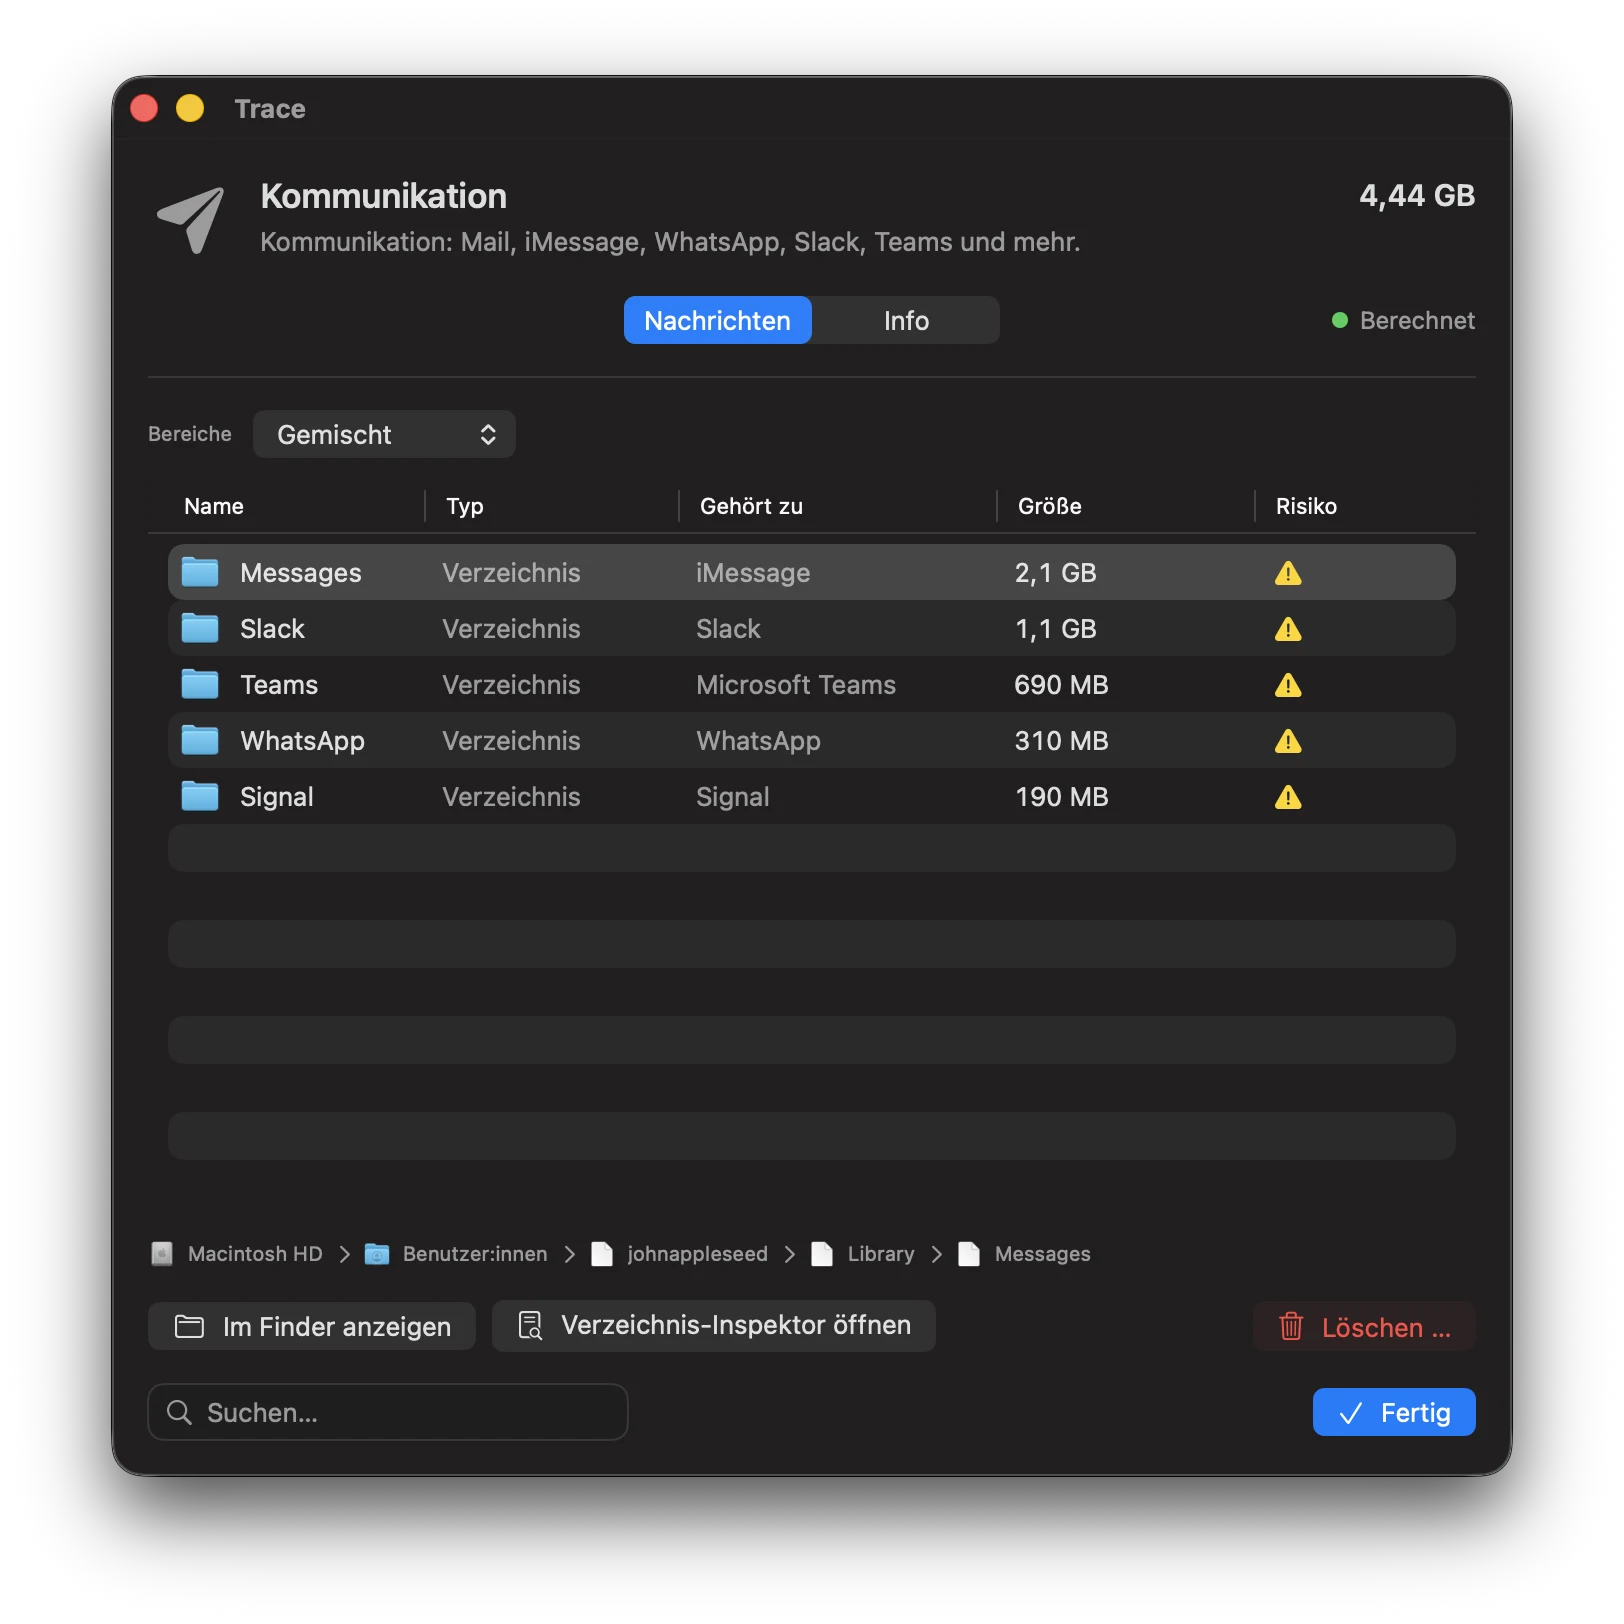Click the johnappleseed document icon in path
This screenshot has width=1624, height=1624.
click(x=602, y=1254)
